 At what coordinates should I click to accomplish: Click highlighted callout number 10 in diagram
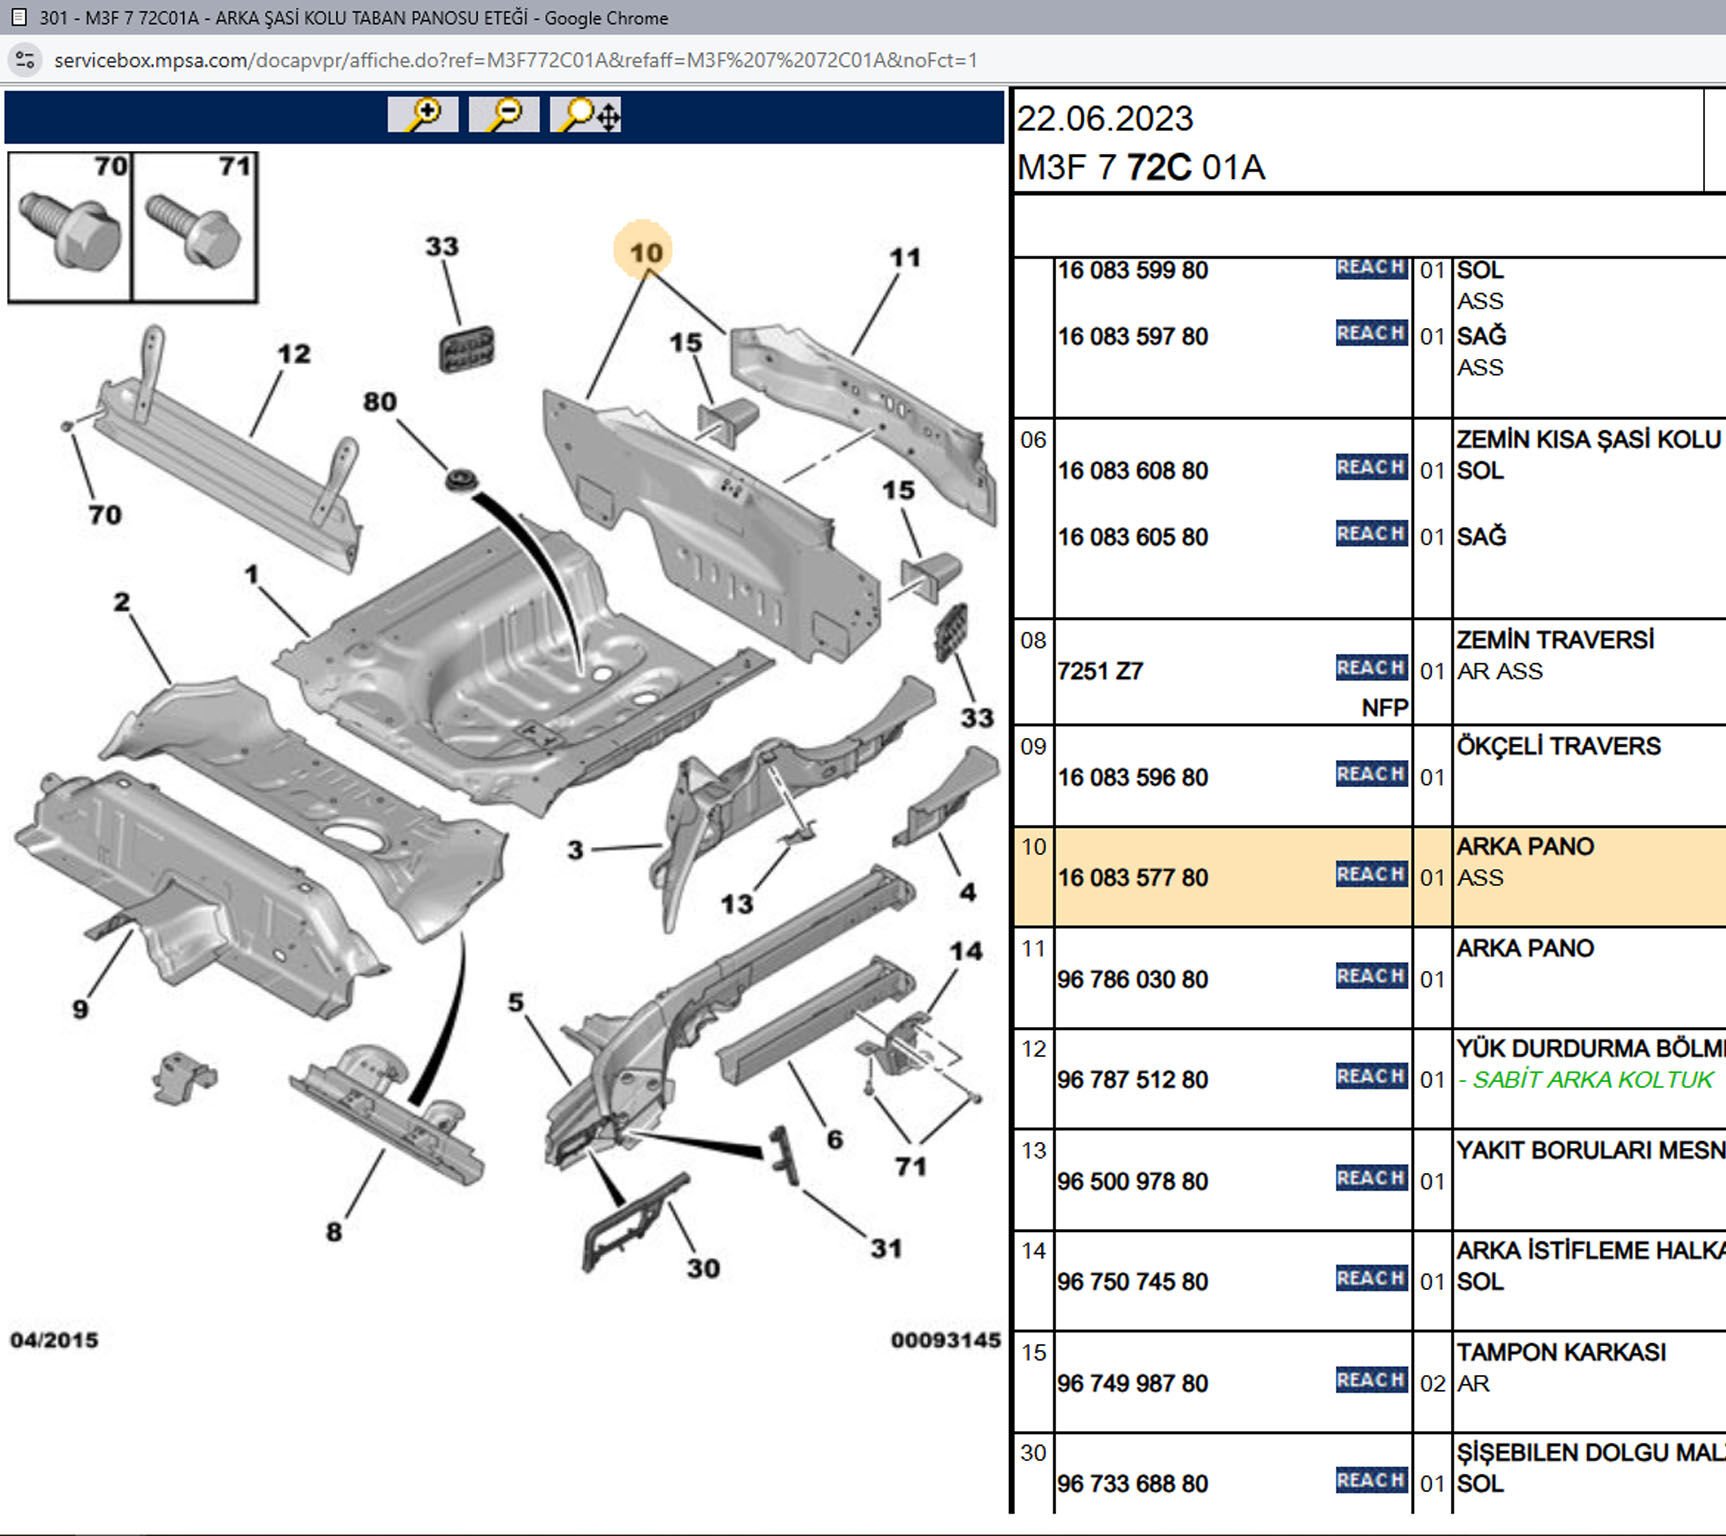pyautogui.click(x=645, y=252)
